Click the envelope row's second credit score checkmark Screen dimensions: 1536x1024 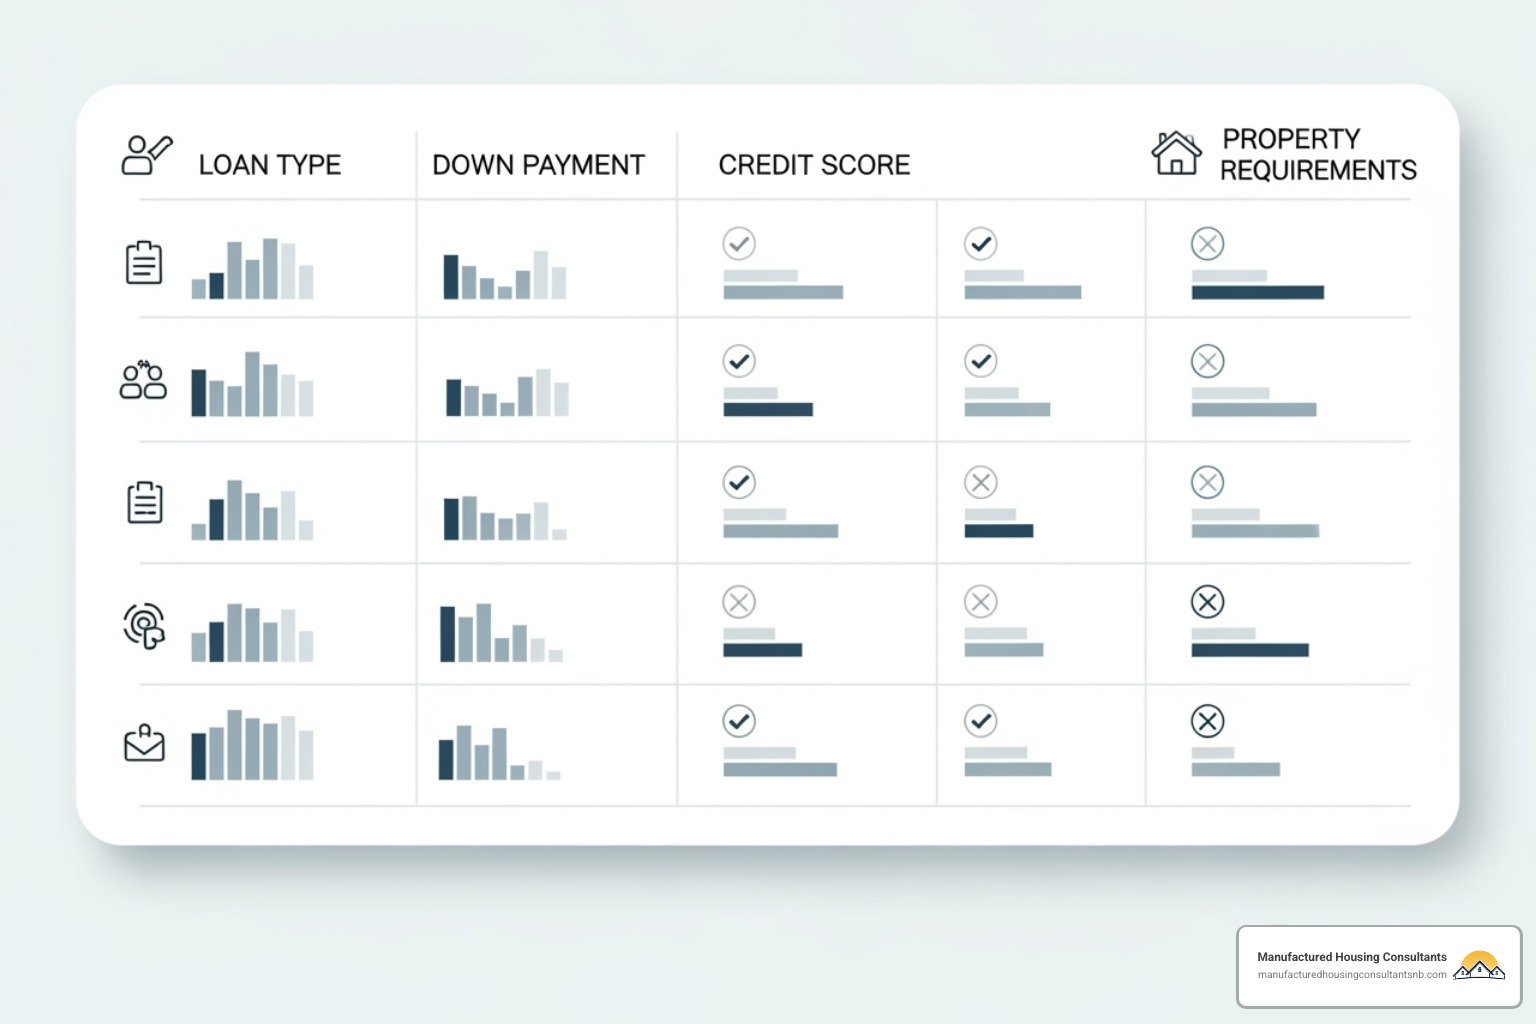coord(981,721)
